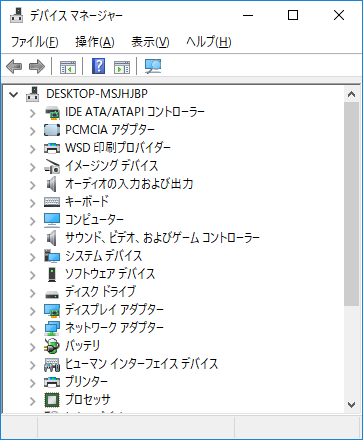The width and height of the screenshot is (363, 440).
Task: Click the blue Help question-mark toolbar icon
Action: click(98, 66)
